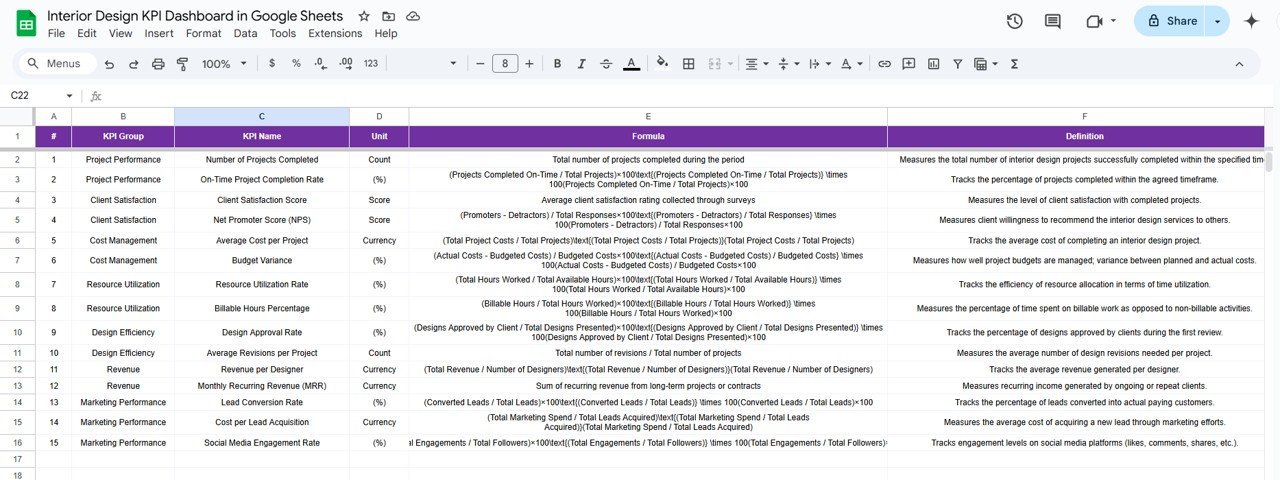Screen dimensions: 1280x480
Task: Undo the last action
Action: [x=109, y=64]
